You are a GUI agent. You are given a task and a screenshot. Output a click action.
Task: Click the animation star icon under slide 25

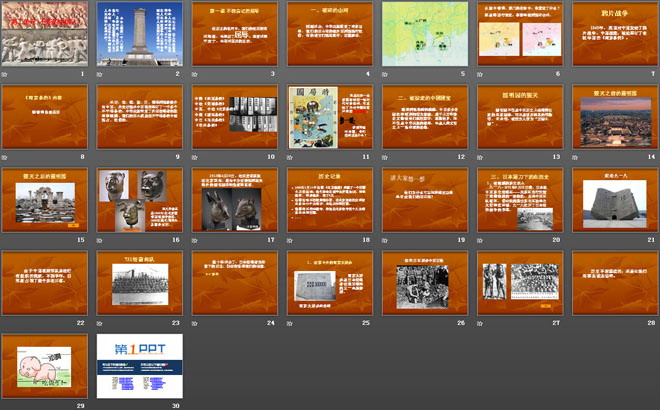[290, 323]
